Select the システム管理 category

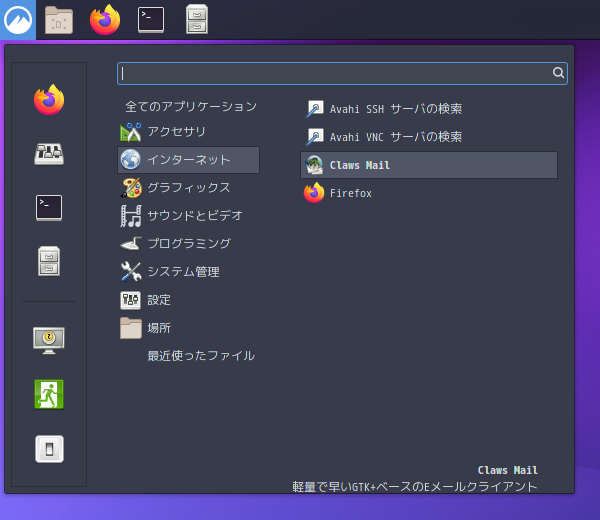[x=188, y=272]
